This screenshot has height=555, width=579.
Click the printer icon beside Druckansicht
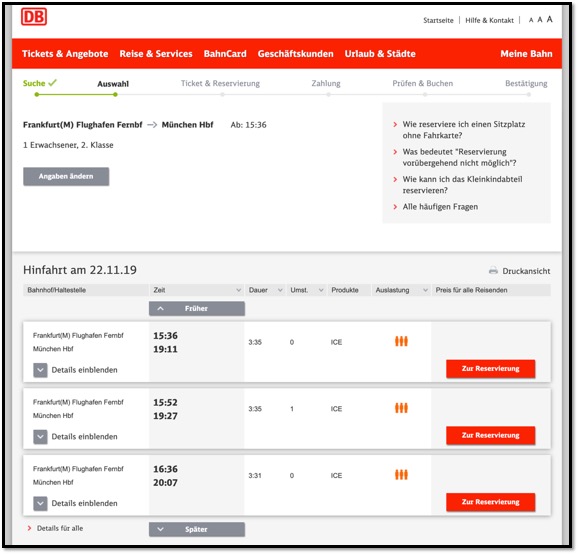(493, 271)
